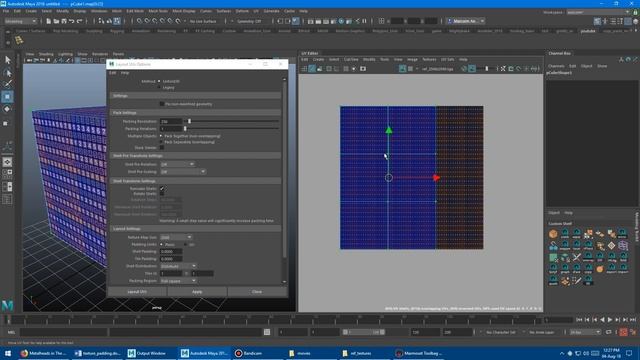The image size is (640, 360).
Task: Click the Save Scene icon
Action: coord(64,21)
